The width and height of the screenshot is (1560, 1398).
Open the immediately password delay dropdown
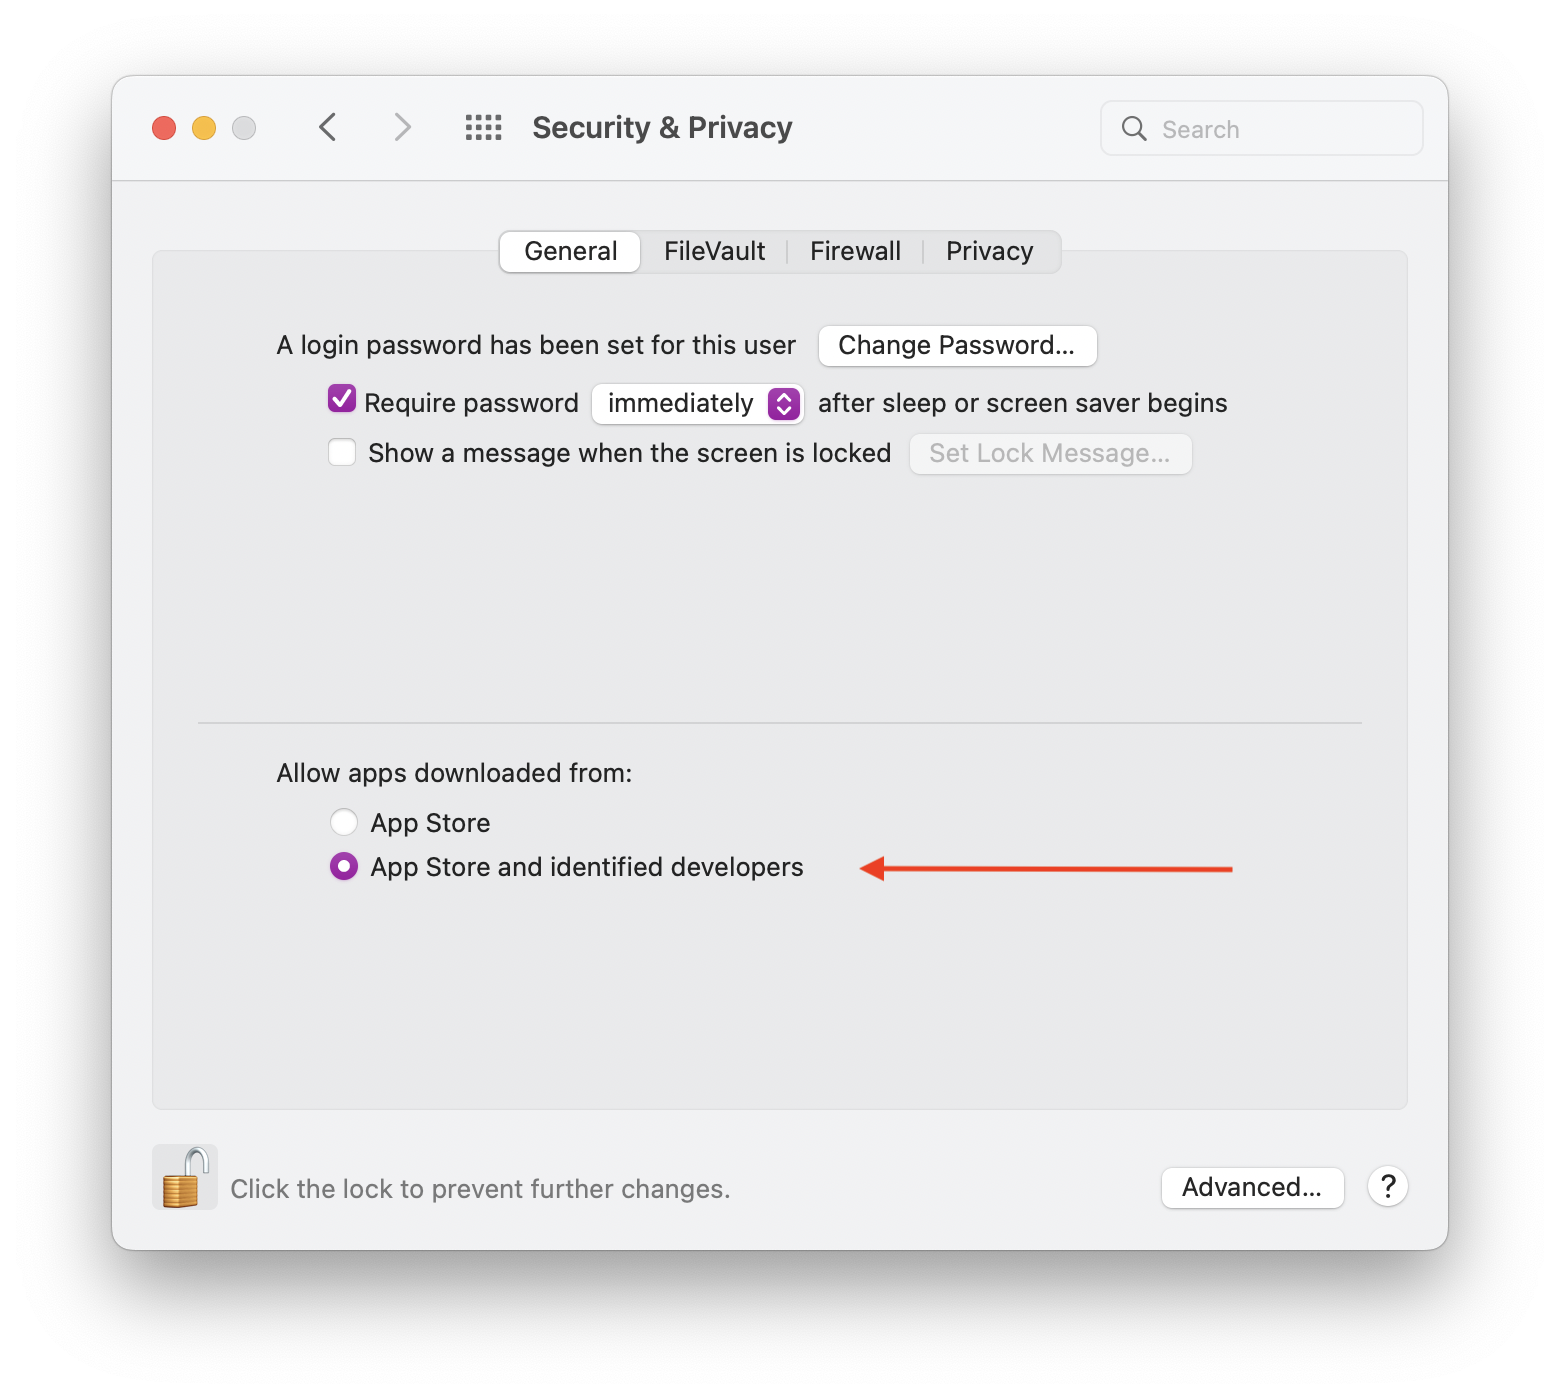(698, 403)
